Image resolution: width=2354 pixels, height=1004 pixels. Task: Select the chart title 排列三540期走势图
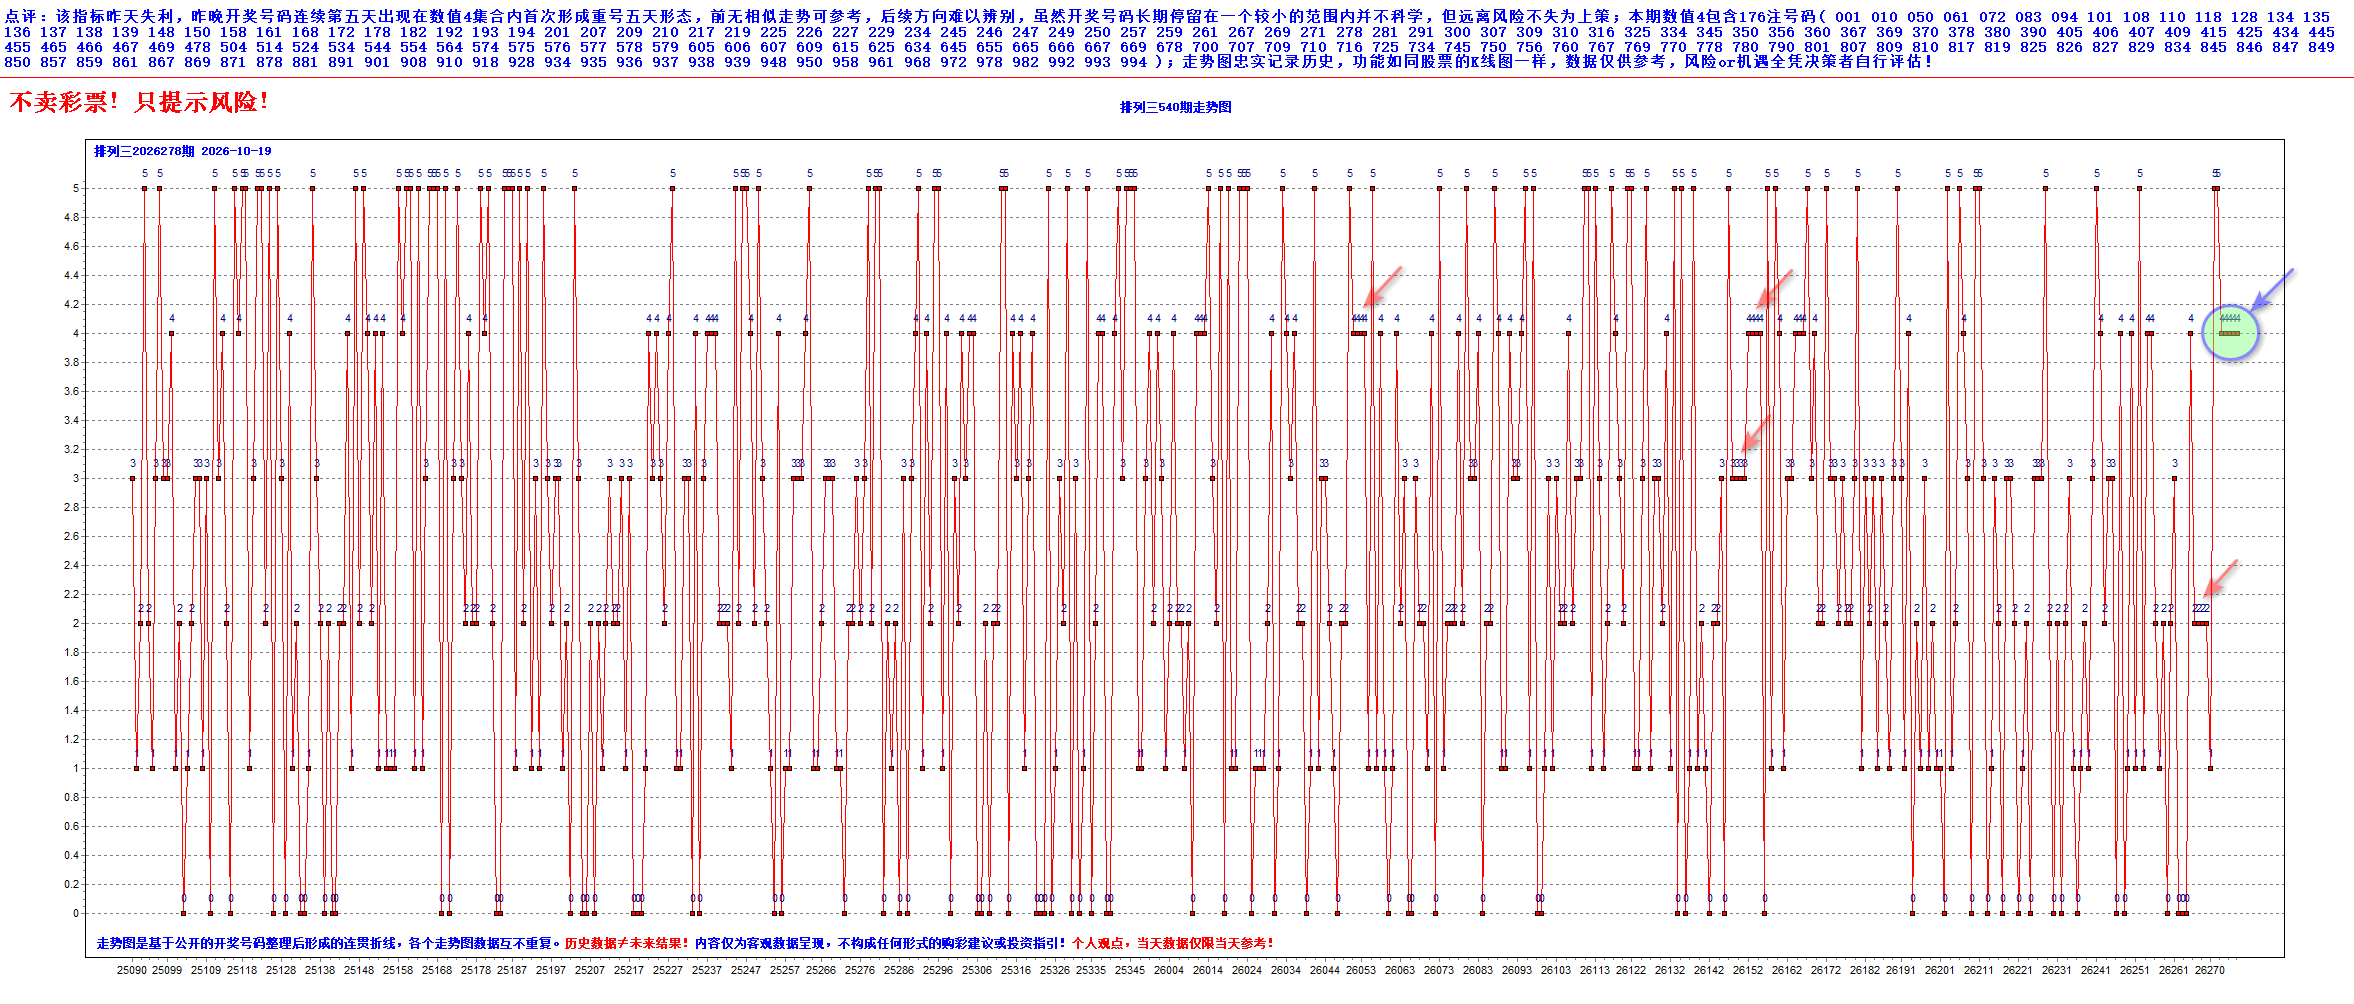(1175, 107)
